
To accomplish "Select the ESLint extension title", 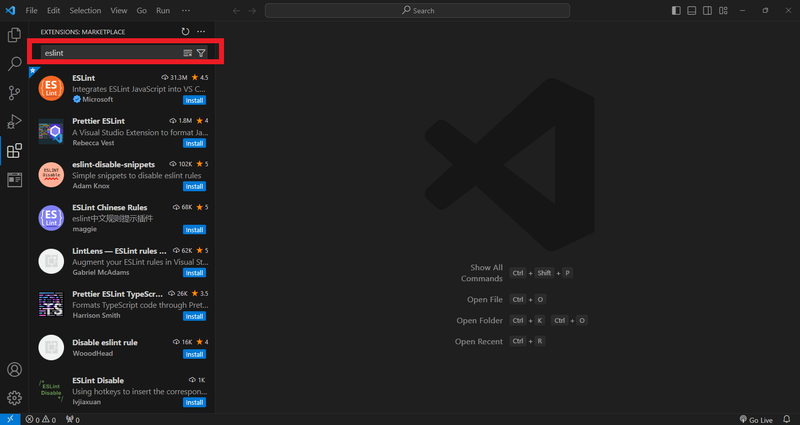I will click(84, 78).
